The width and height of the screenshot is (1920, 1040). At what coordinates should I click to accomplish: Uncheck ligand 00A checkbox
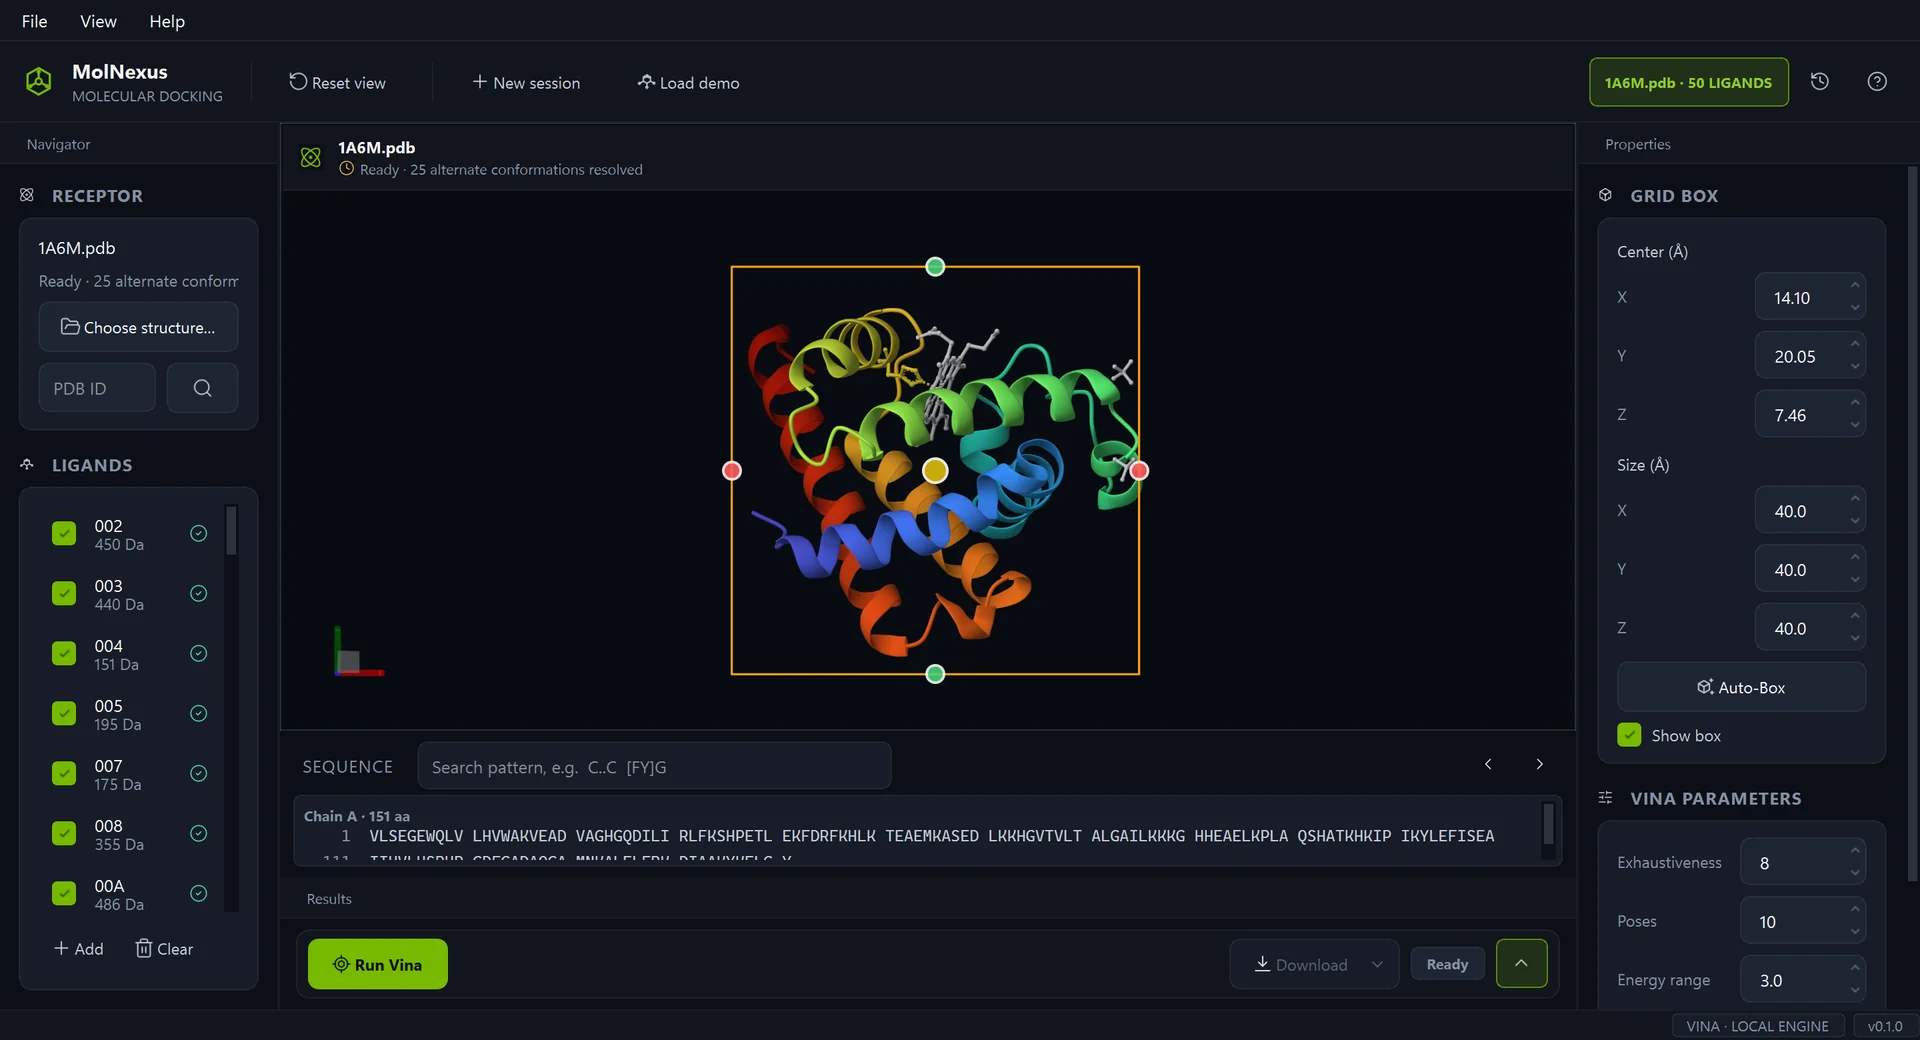coord(64,894)
